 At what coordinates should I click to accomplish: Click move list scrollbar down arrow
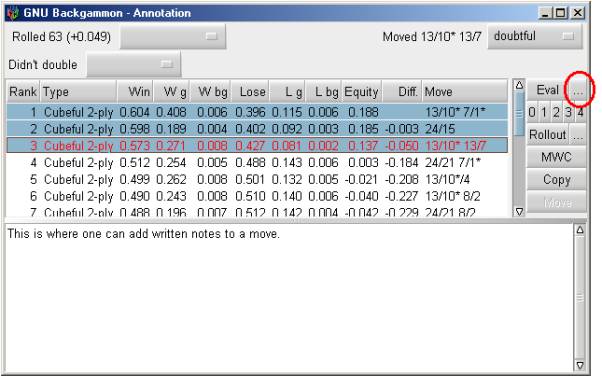519,212
